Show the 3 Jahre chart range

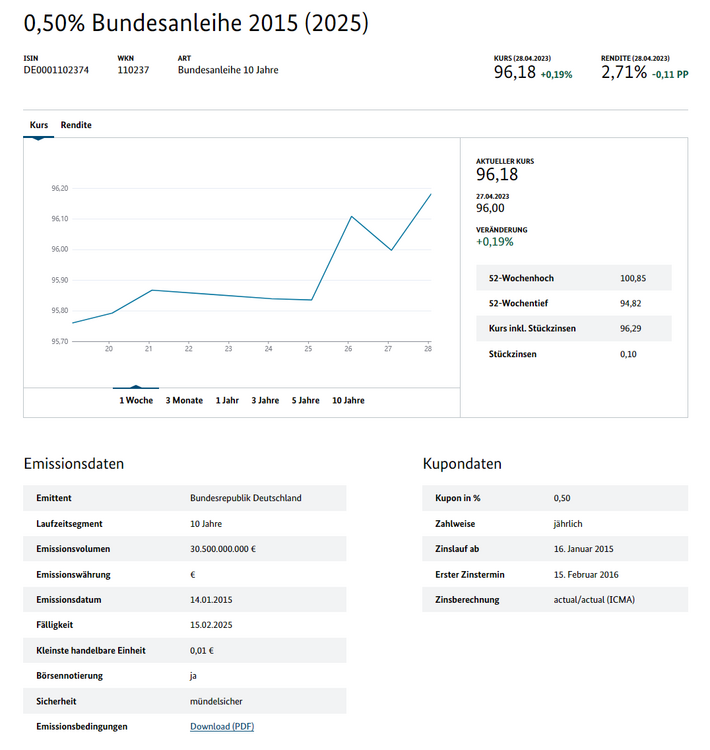tap(265, 400)
